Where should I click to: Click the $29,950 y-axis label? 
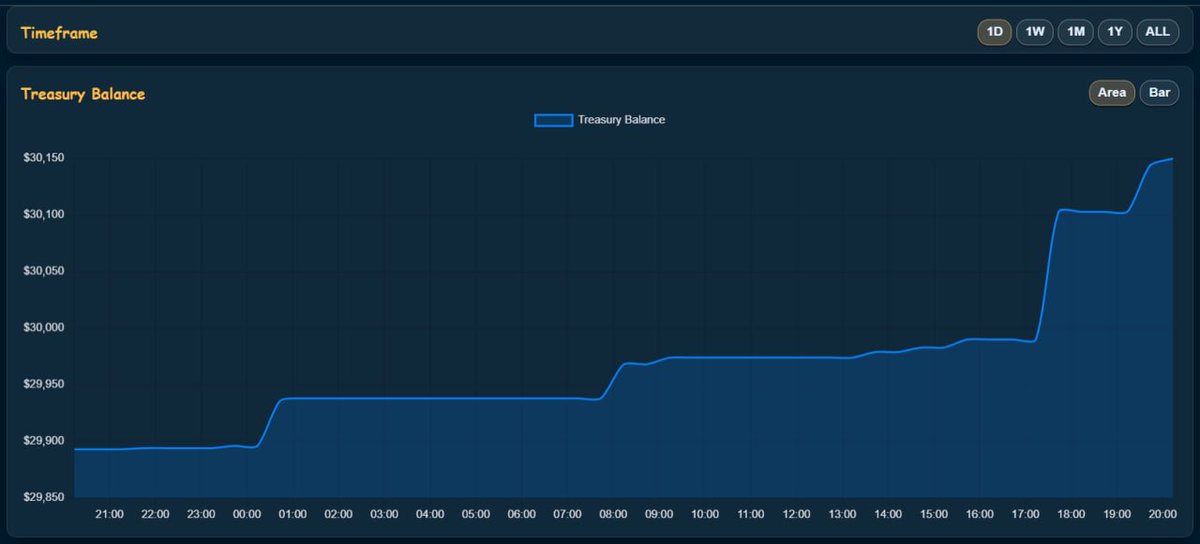coord(43,384)
